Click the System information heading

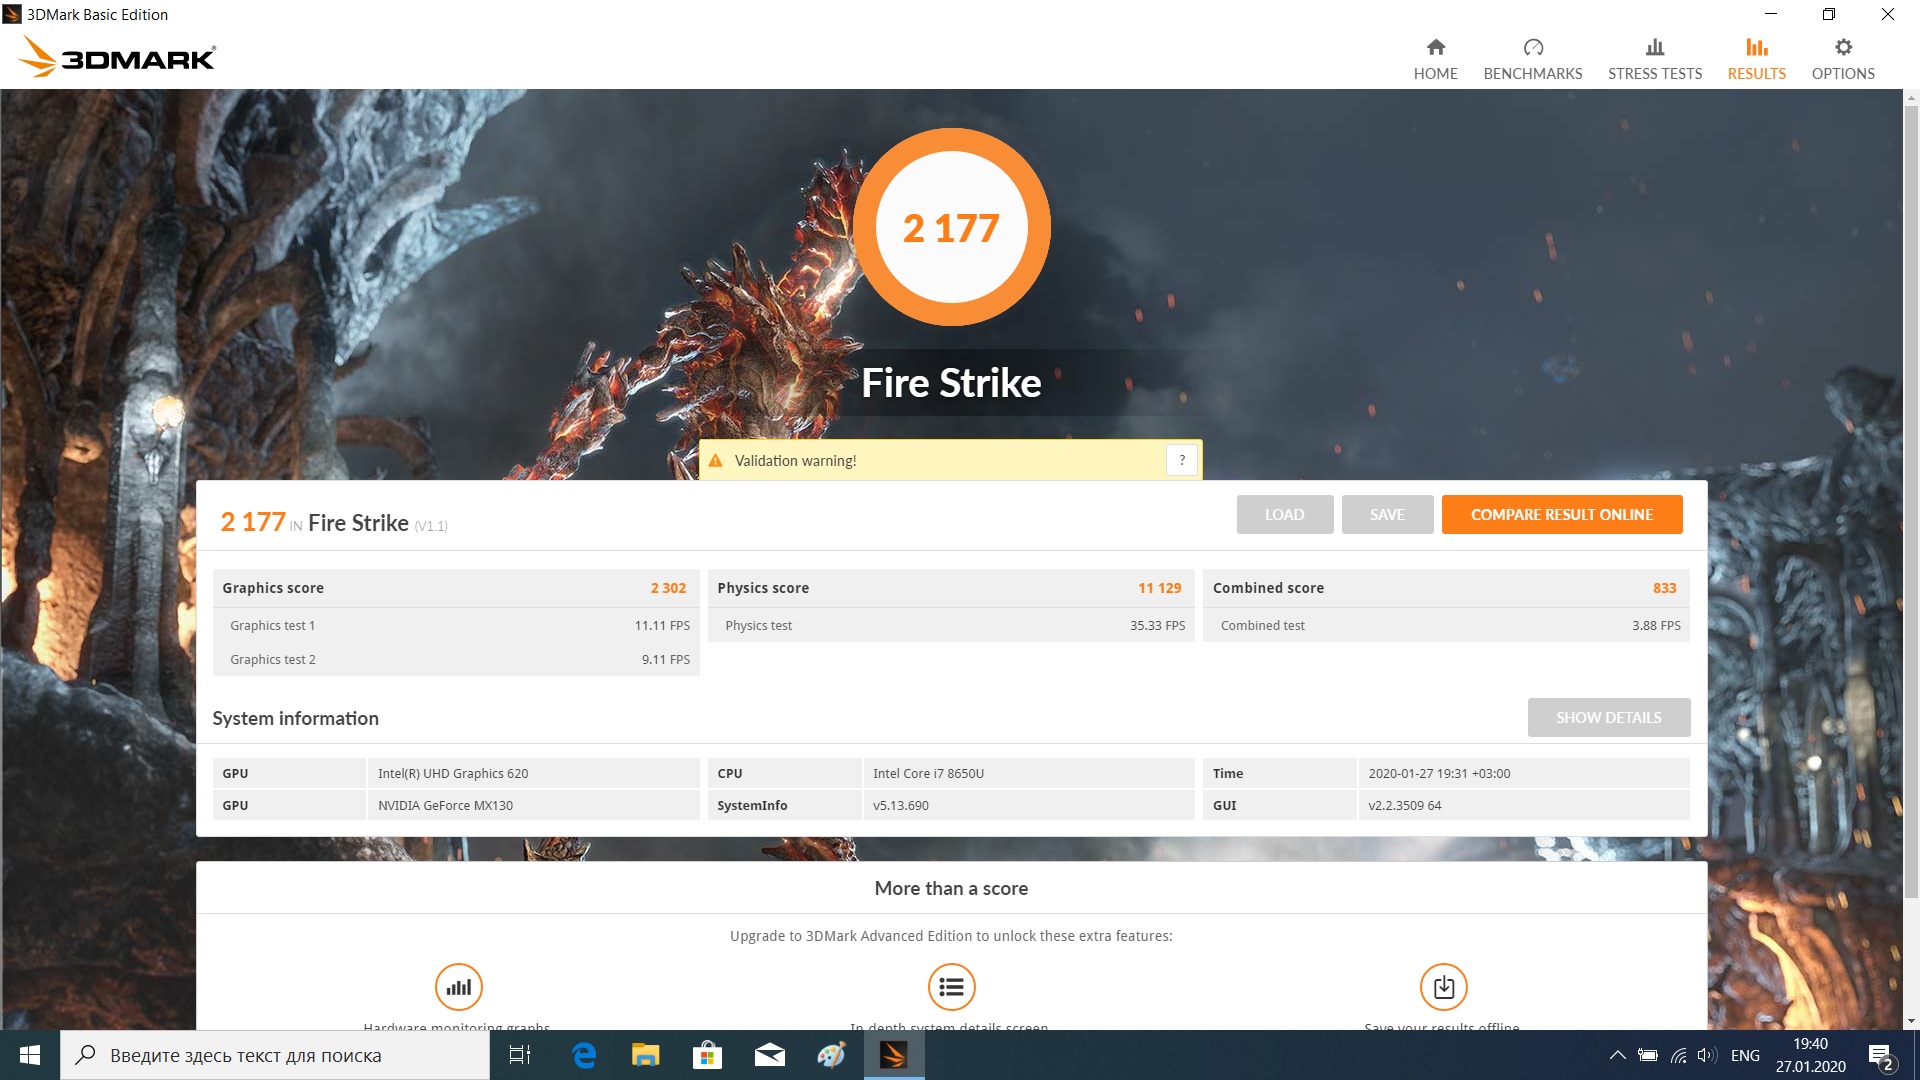(295, 718)
